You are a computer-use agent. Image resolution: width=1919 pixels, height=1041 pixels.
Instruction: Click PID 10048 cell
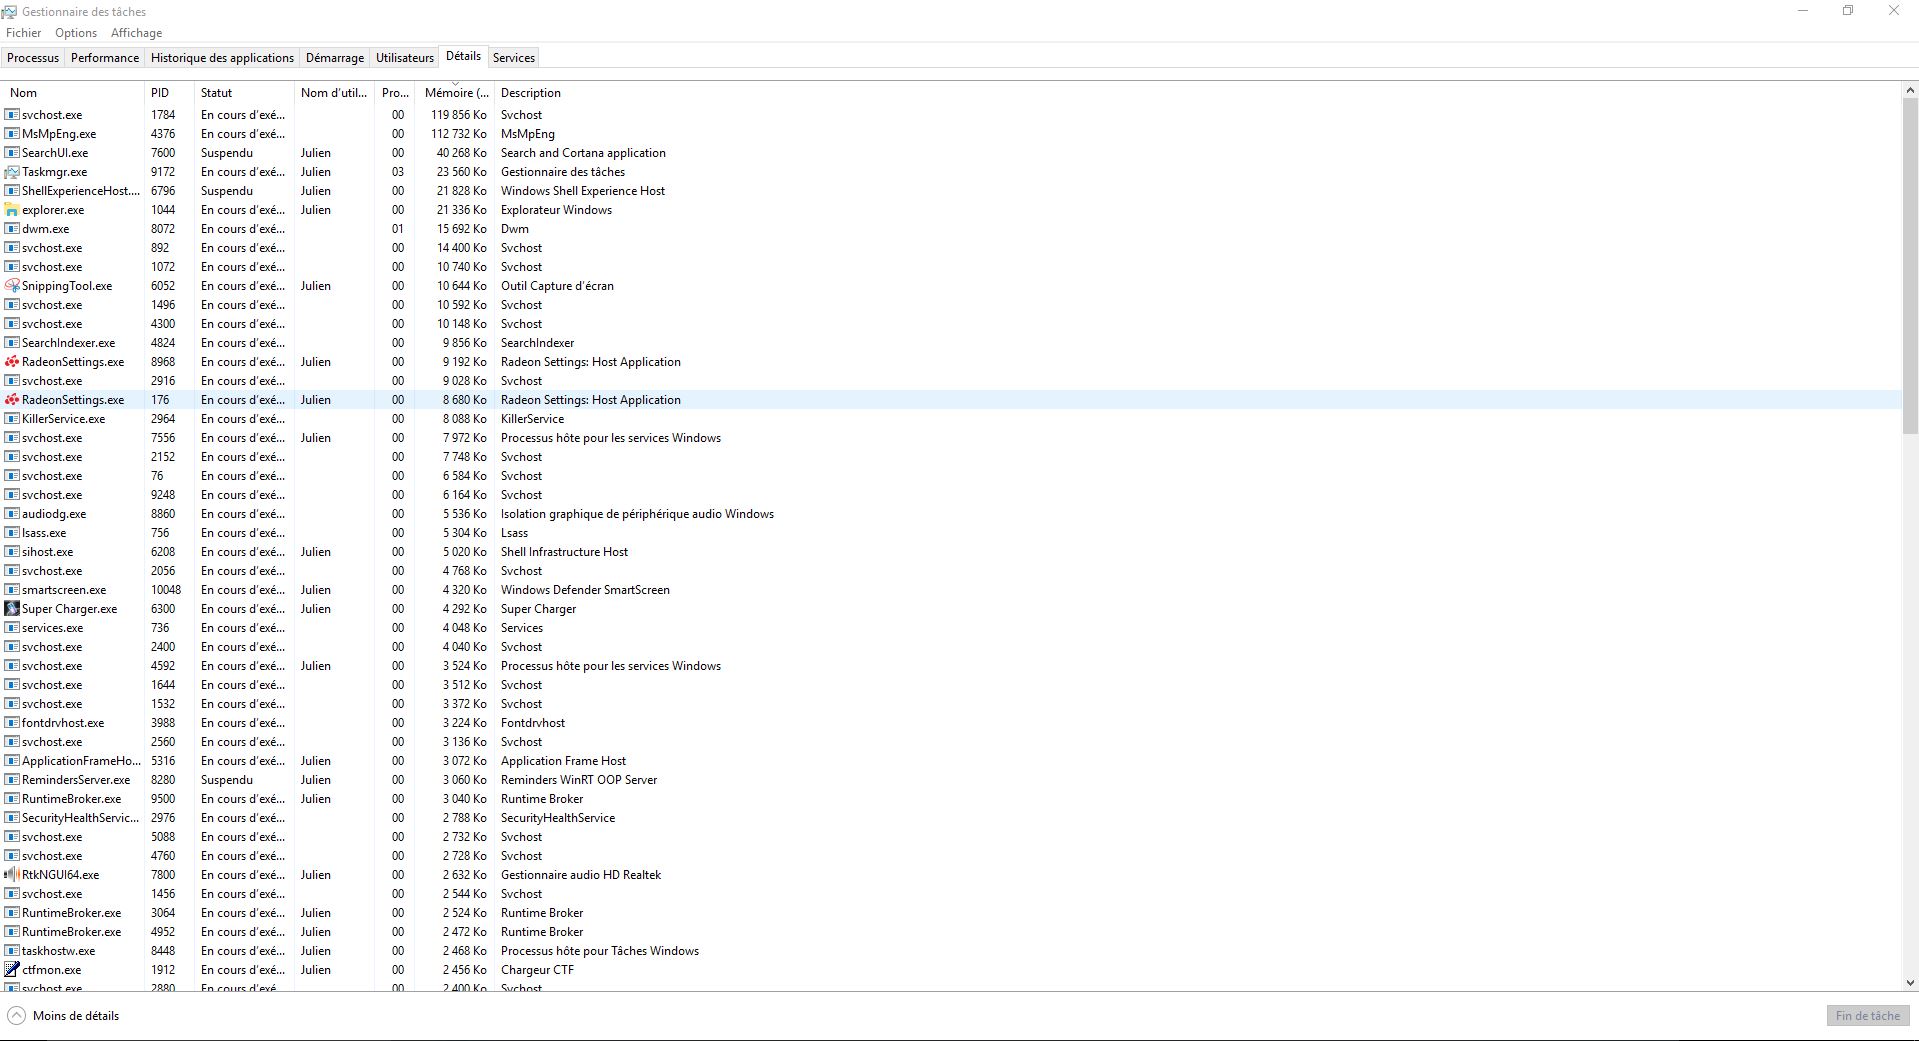(x=166, y=590)
